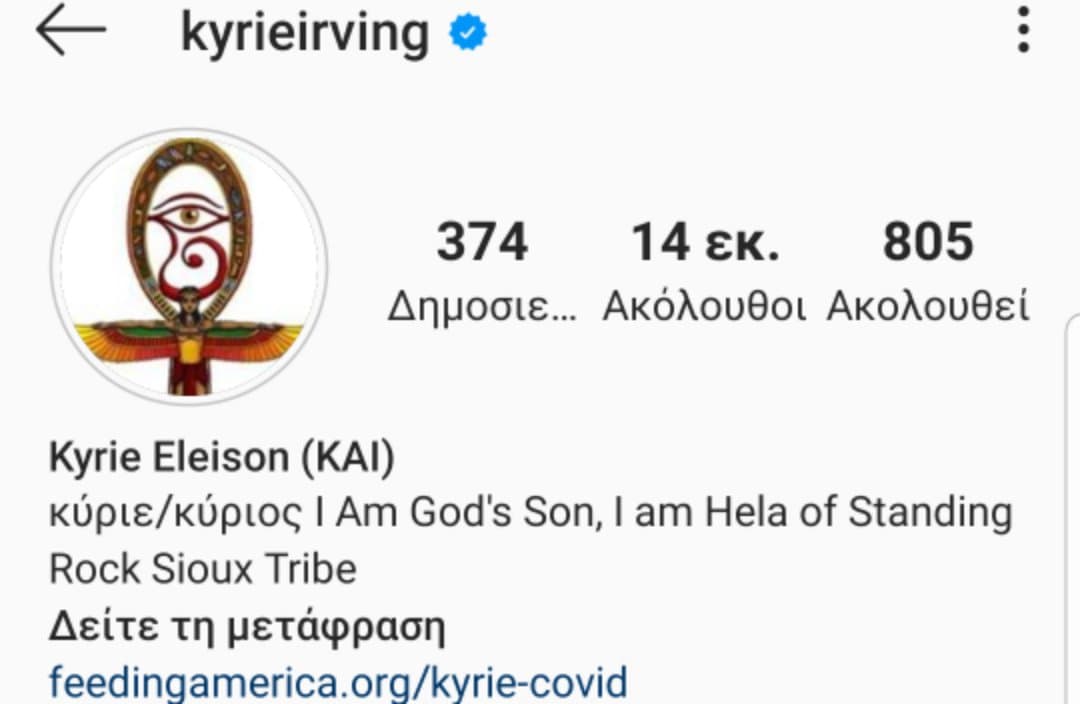Select the "Kyrie Eleison (KAI)" display name

(x=222, y=457)
